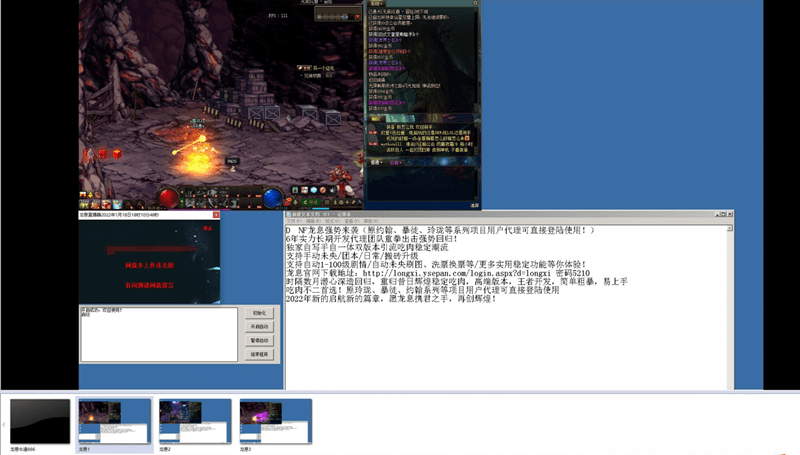The height and width of the screenshot is (455, 800).
Task: Click the game chat log scrollbar
Action: (x=477, y=59)
